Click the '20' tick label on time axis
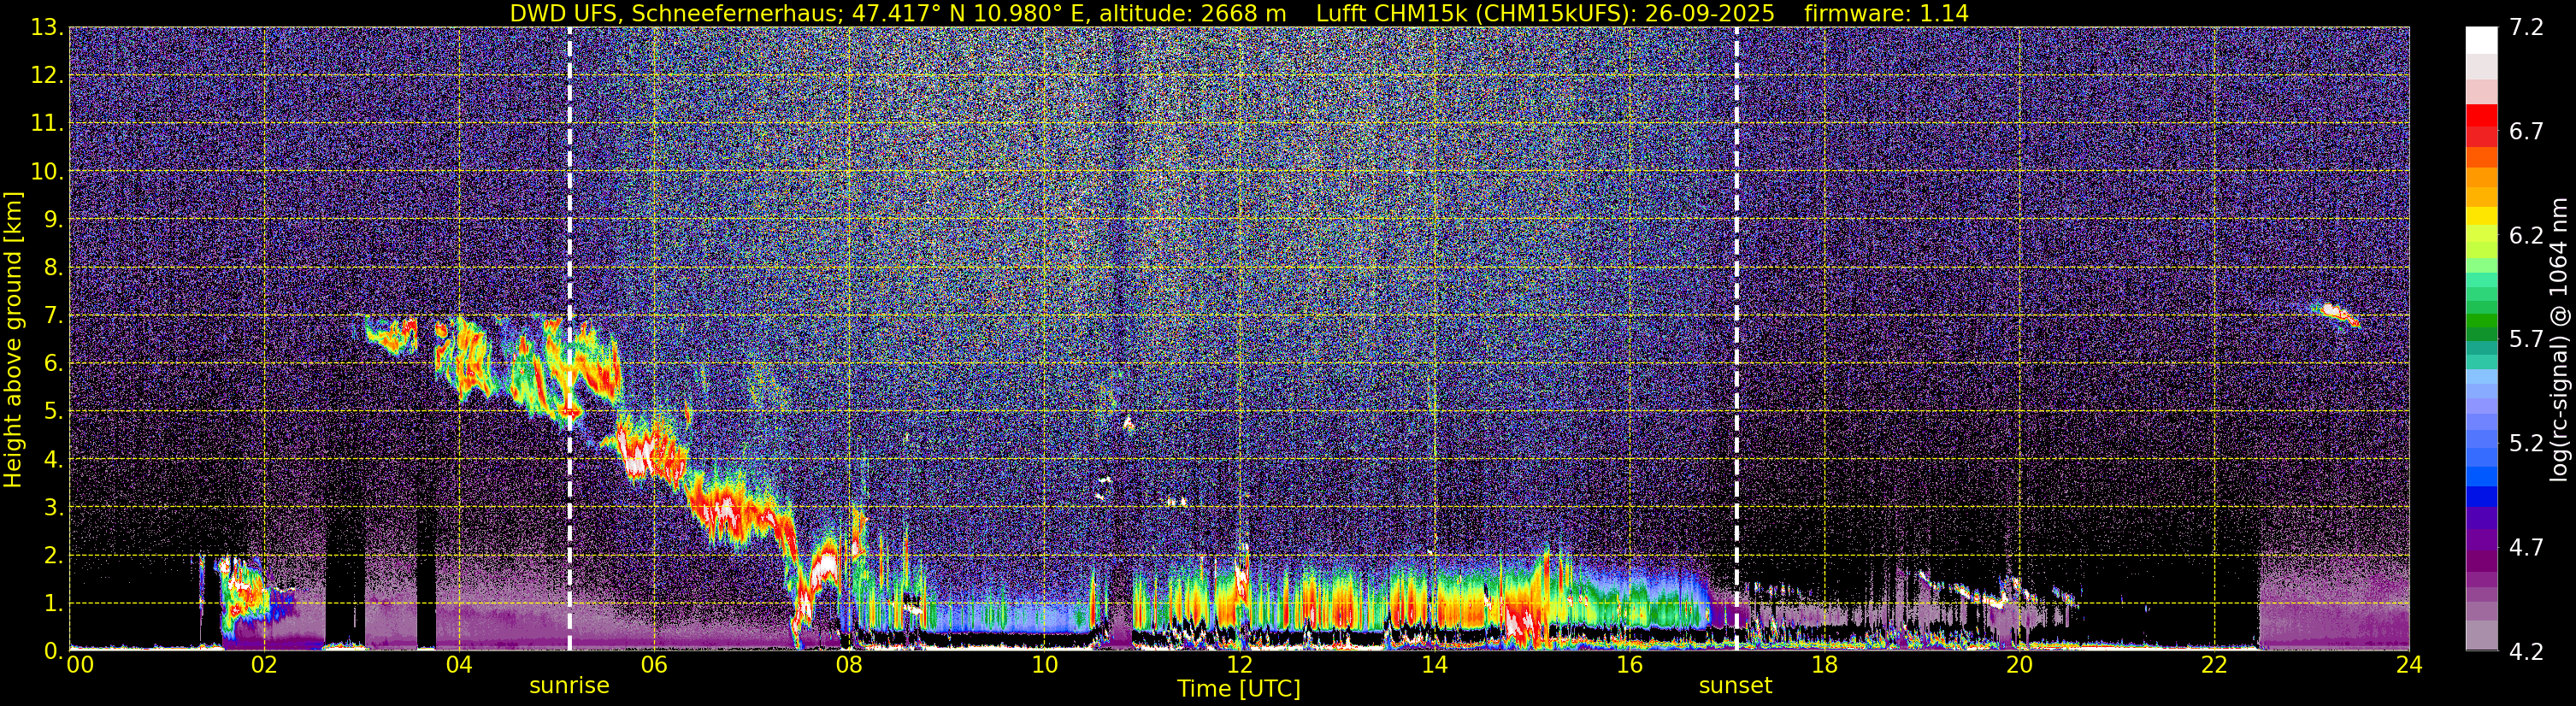The height and width of the screenshot is (706, 2576). pyautogui.click(x=2019, y=665)
